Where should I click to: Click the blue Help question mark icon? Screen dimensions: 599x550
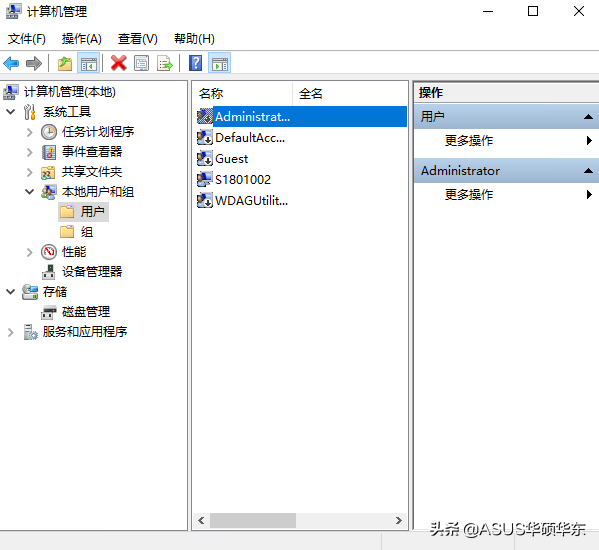pos(196,63)
